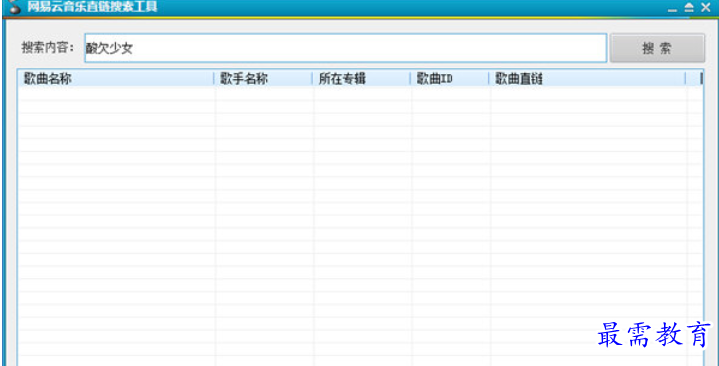Close the search tool window
The width and height of the screenshot is (719, 366).
coord(706,7)
